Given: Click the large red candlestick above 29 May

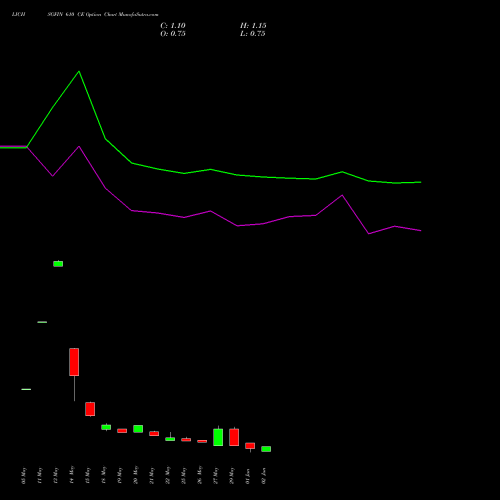Looking at the screenshot, I should pyautogui.click(x=234, y=437).
